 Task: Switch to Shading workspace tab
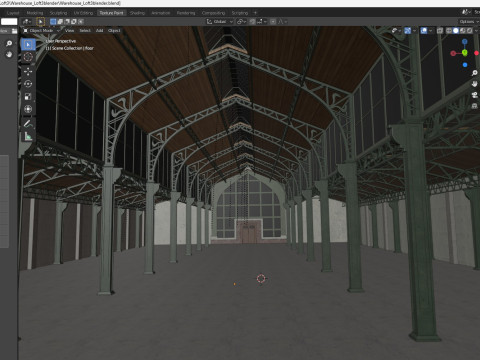click(137, 13)
